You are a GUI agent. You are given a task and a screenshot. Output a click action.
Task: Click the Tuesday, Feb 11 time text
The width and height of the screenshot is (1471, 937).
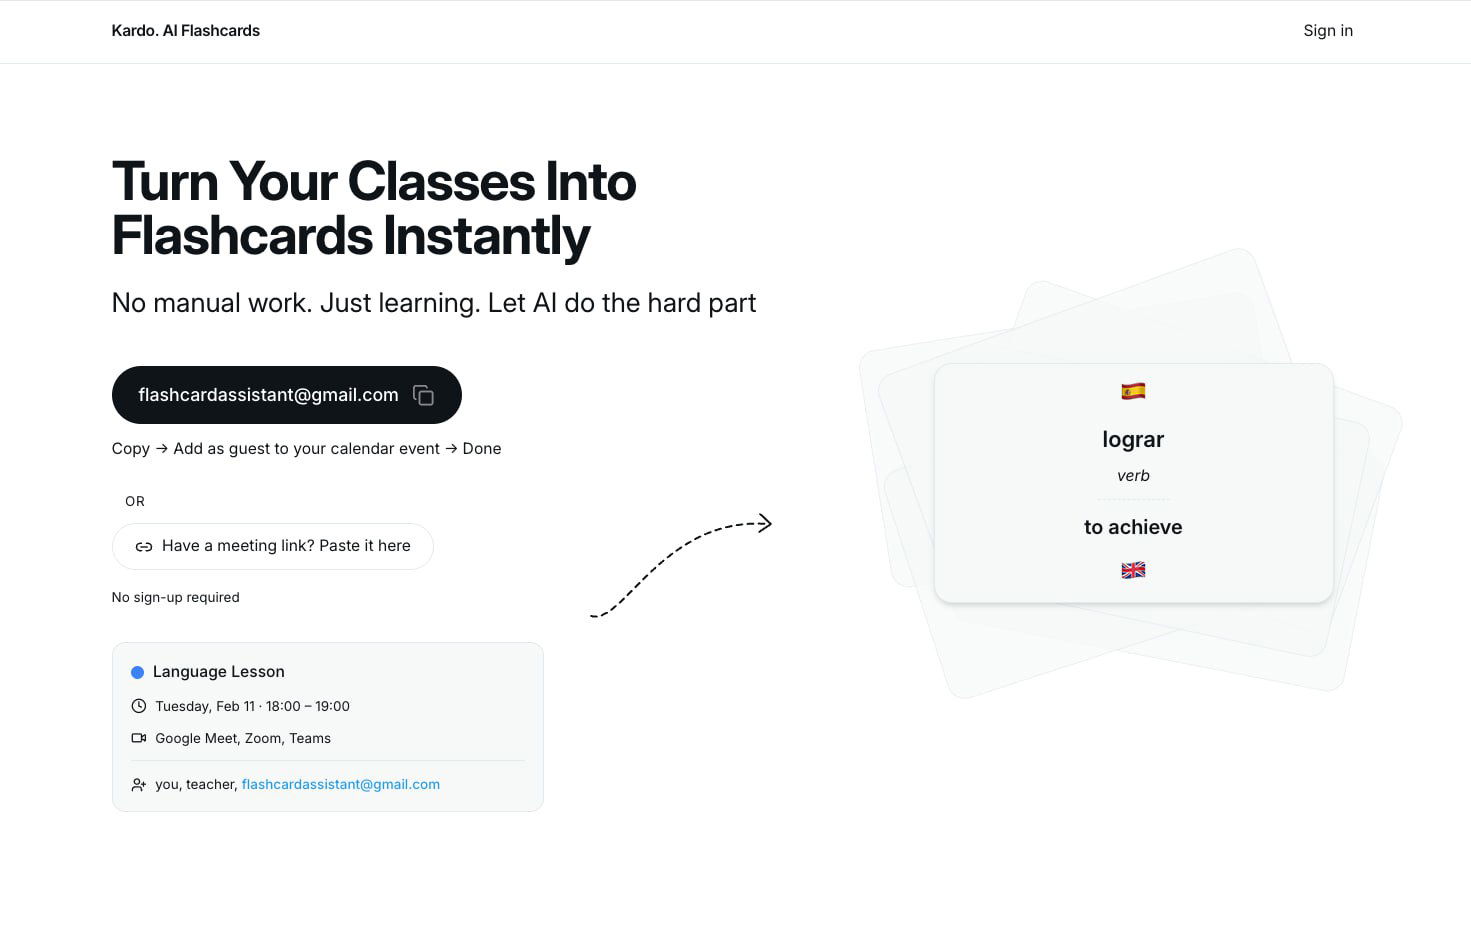[x=252, y=706]
